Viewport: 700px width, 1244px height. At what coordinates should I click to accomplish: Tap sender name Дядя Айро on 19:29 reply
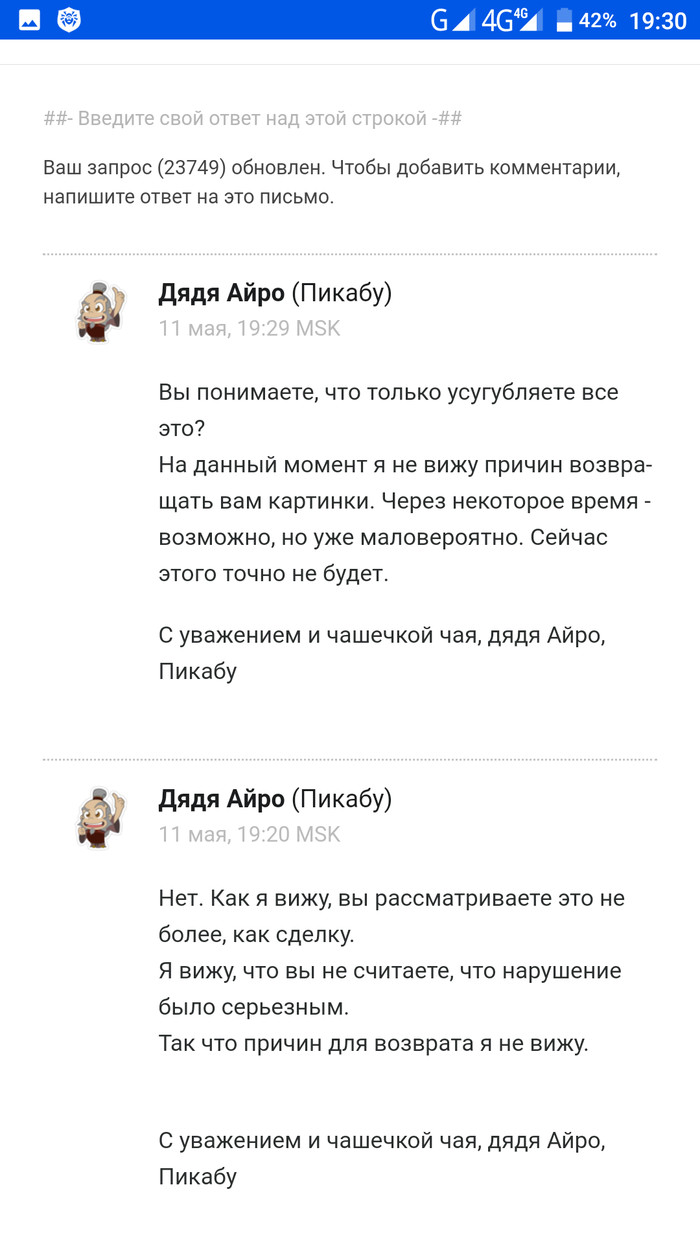point(221,293)
